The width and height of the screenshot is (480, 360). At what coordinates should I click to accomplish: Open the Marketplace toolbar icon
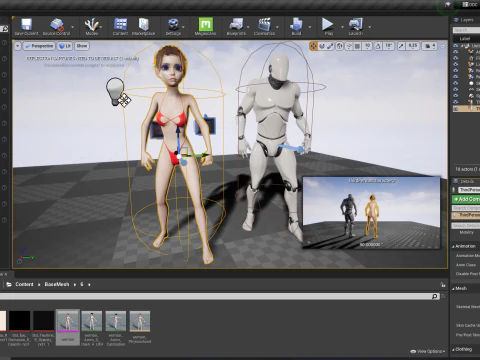pyautogui.click(x=144, y=27)
